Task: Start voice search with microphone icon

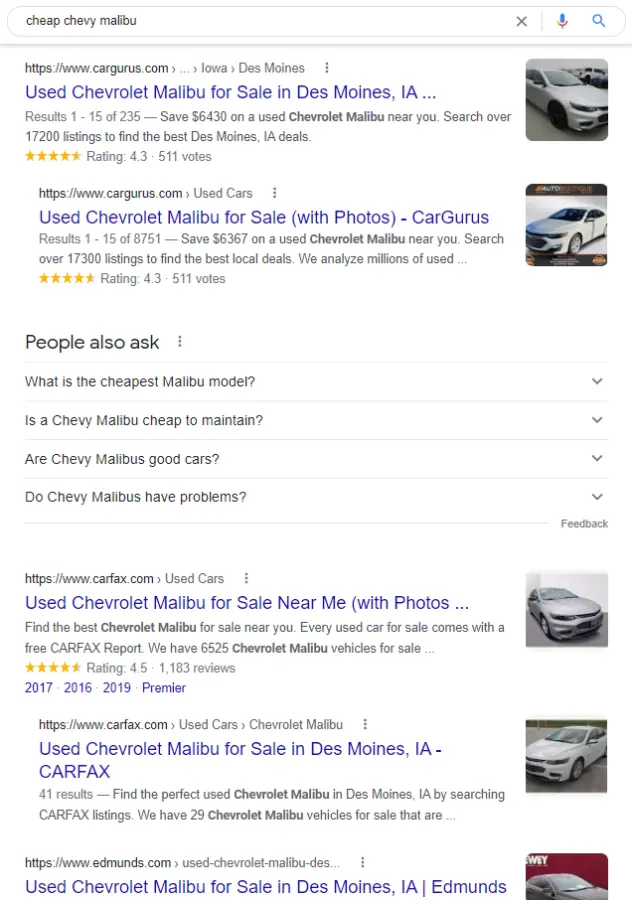Action: click(562, 21)
